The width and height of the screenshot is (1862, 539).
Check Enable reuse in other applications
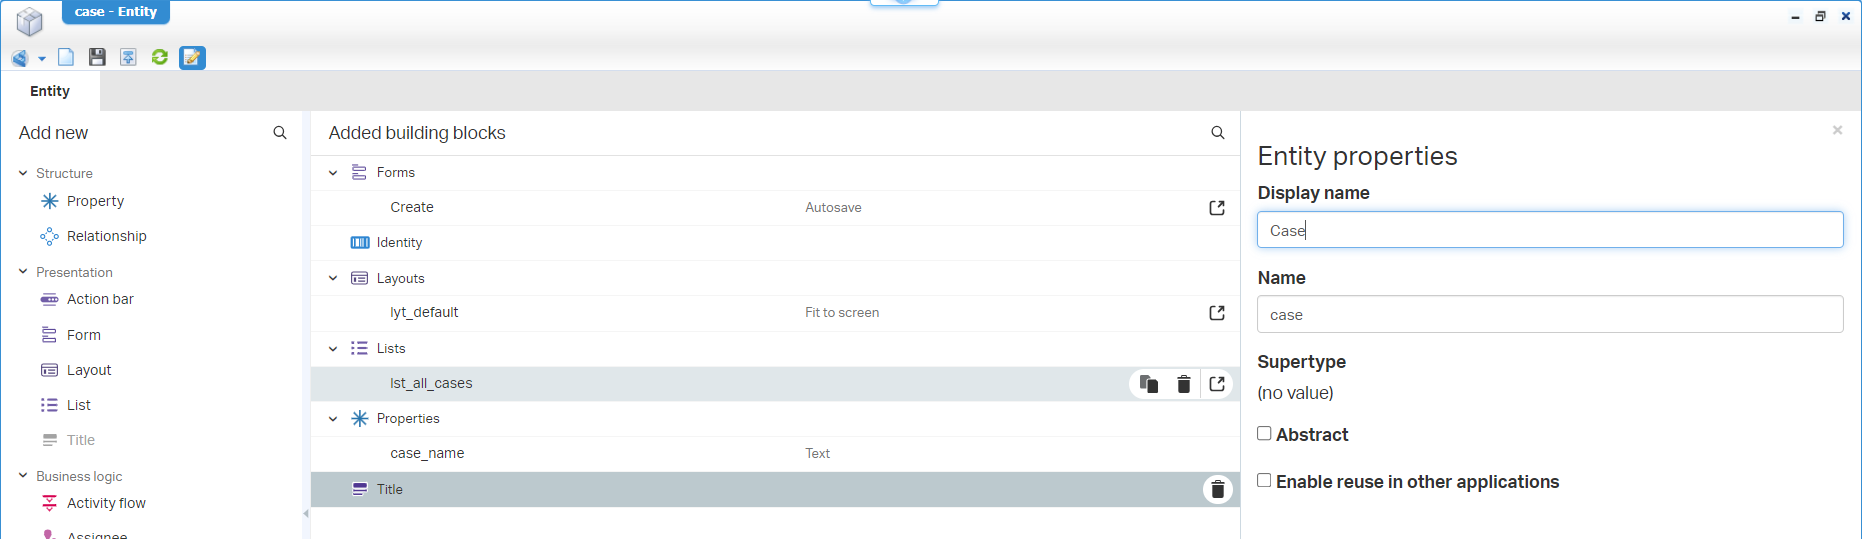(1264, 481)
